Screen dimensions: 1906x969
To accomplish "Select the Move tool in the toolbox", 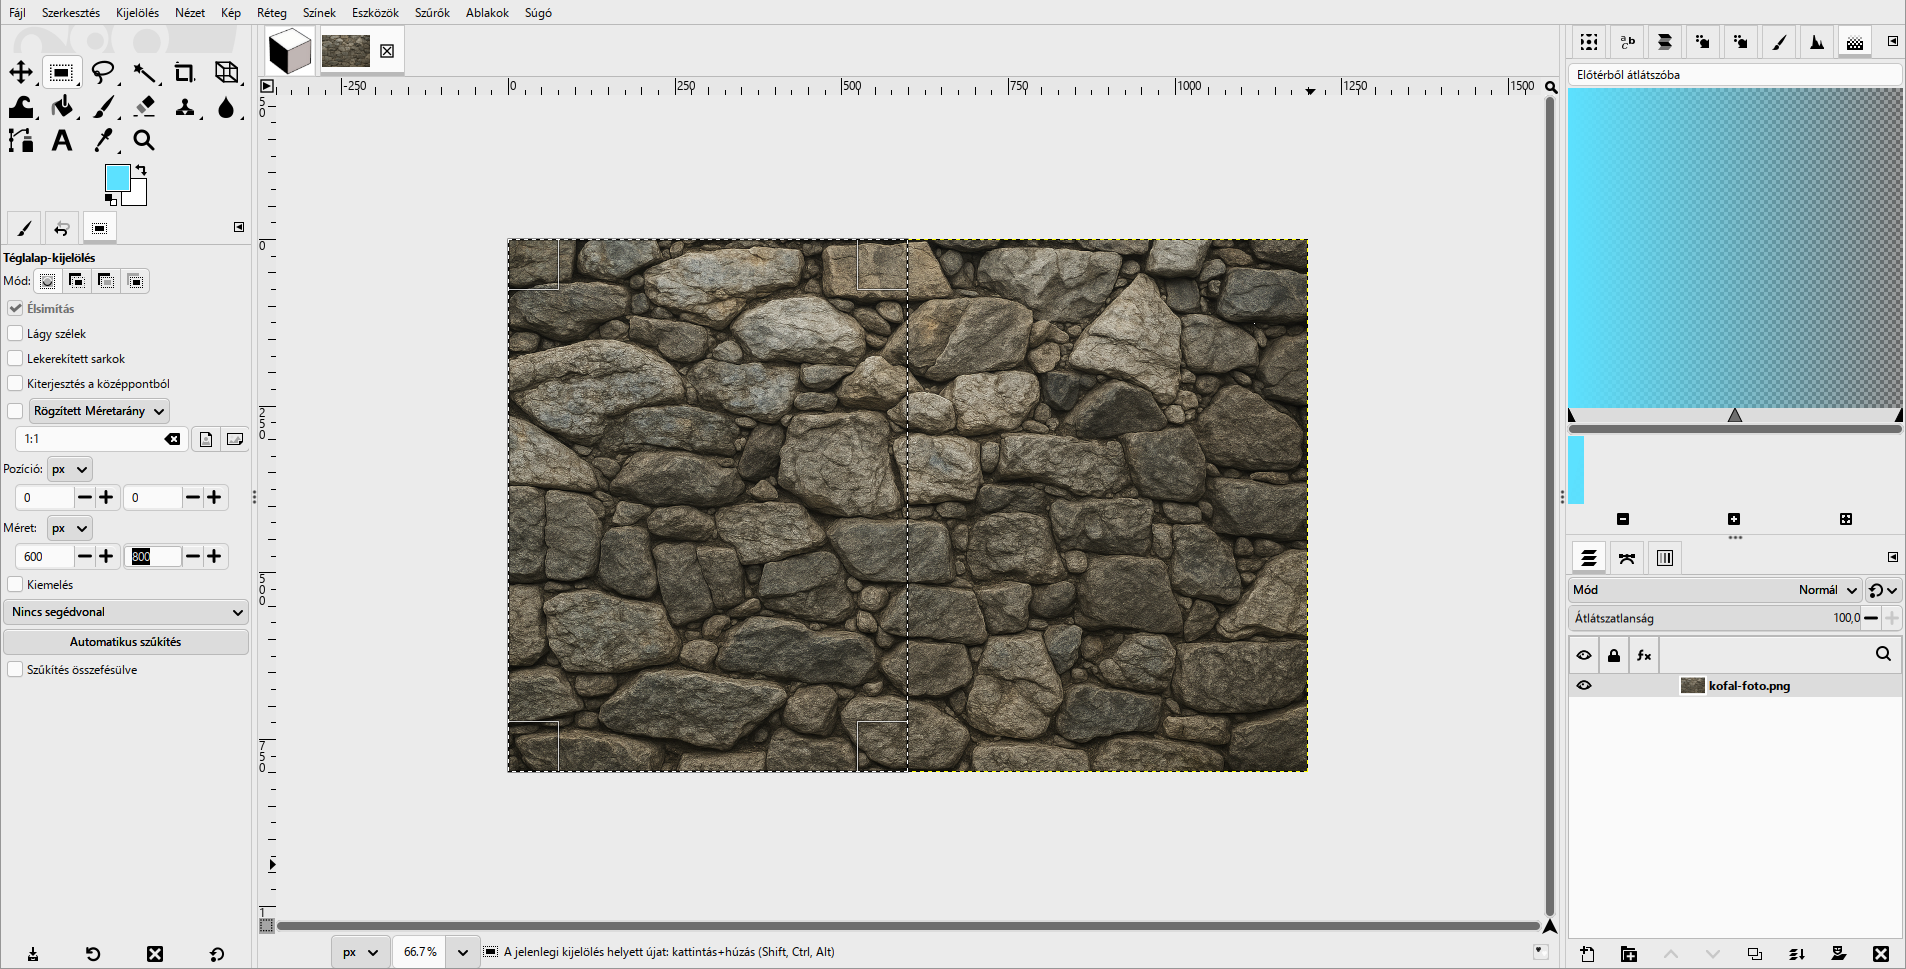I will point(21,72).
